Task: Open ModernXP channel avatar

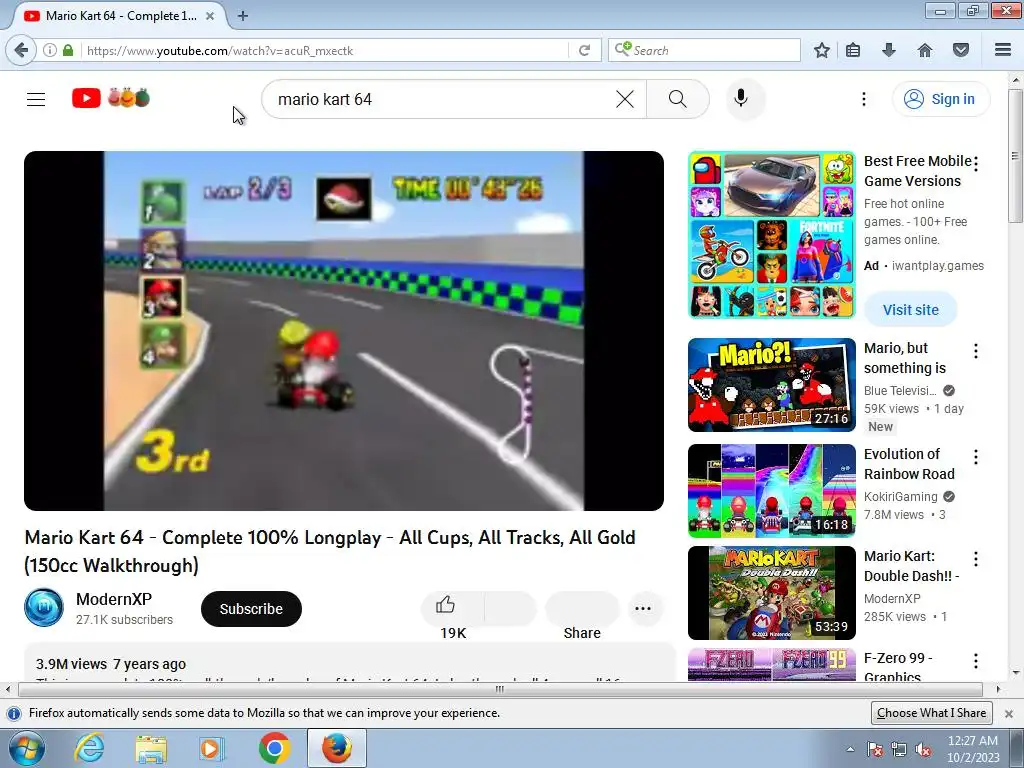Action: pos(44,608)
